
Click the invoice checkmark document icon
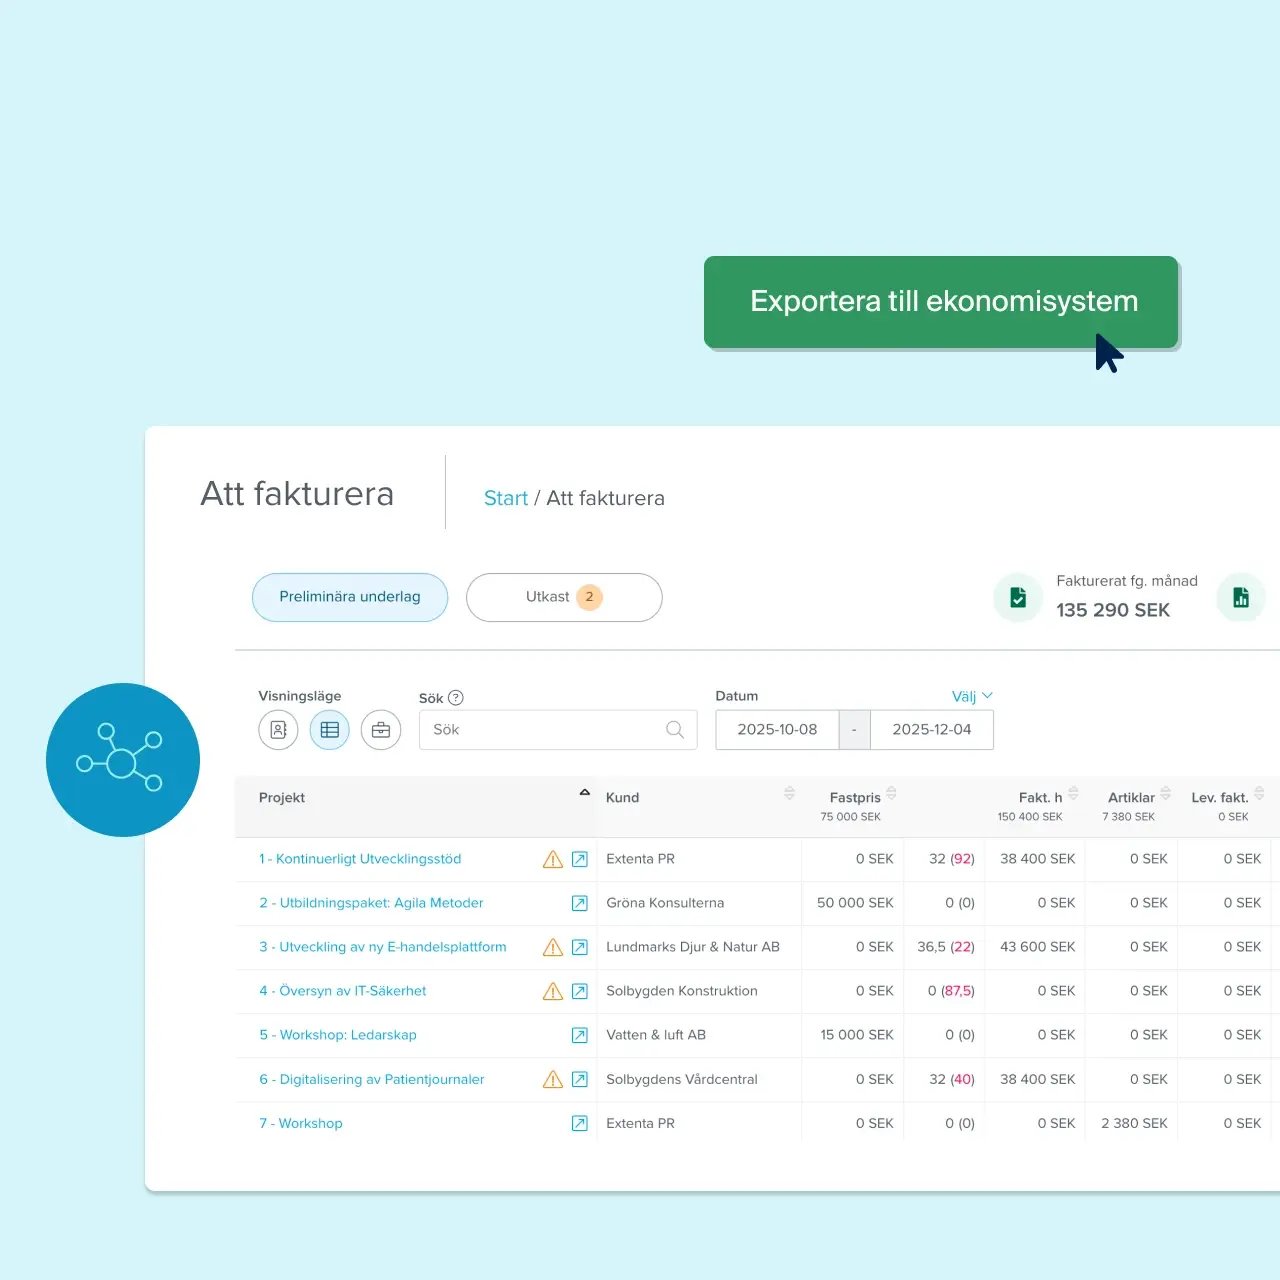click(x=1018, y=597)
